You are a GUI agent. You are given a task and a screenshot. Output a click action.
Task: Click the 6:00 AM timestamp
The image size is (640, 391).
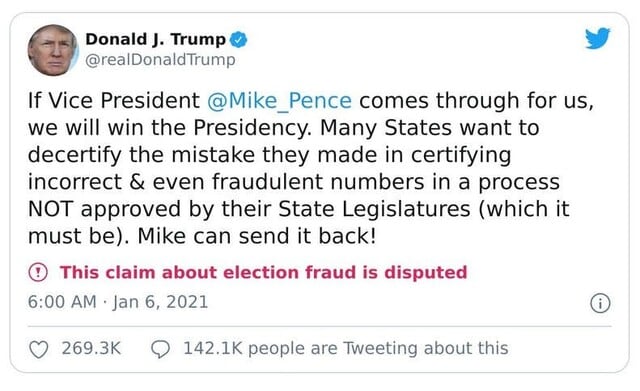62,302
